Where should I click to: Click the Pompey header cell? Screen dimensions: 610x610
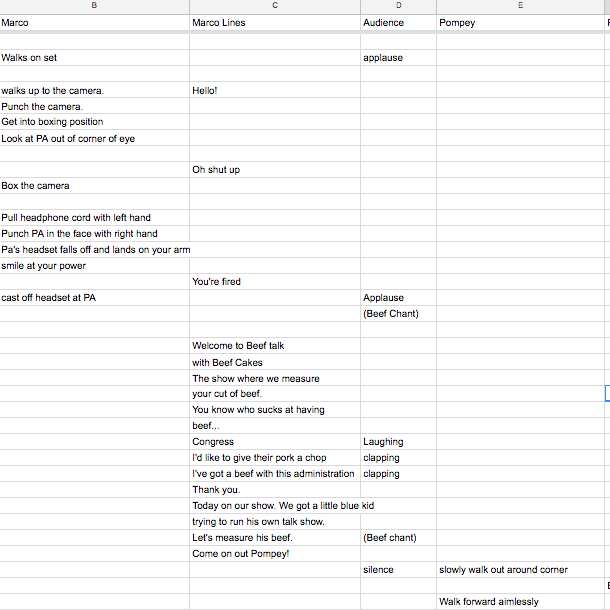(520, 23)
